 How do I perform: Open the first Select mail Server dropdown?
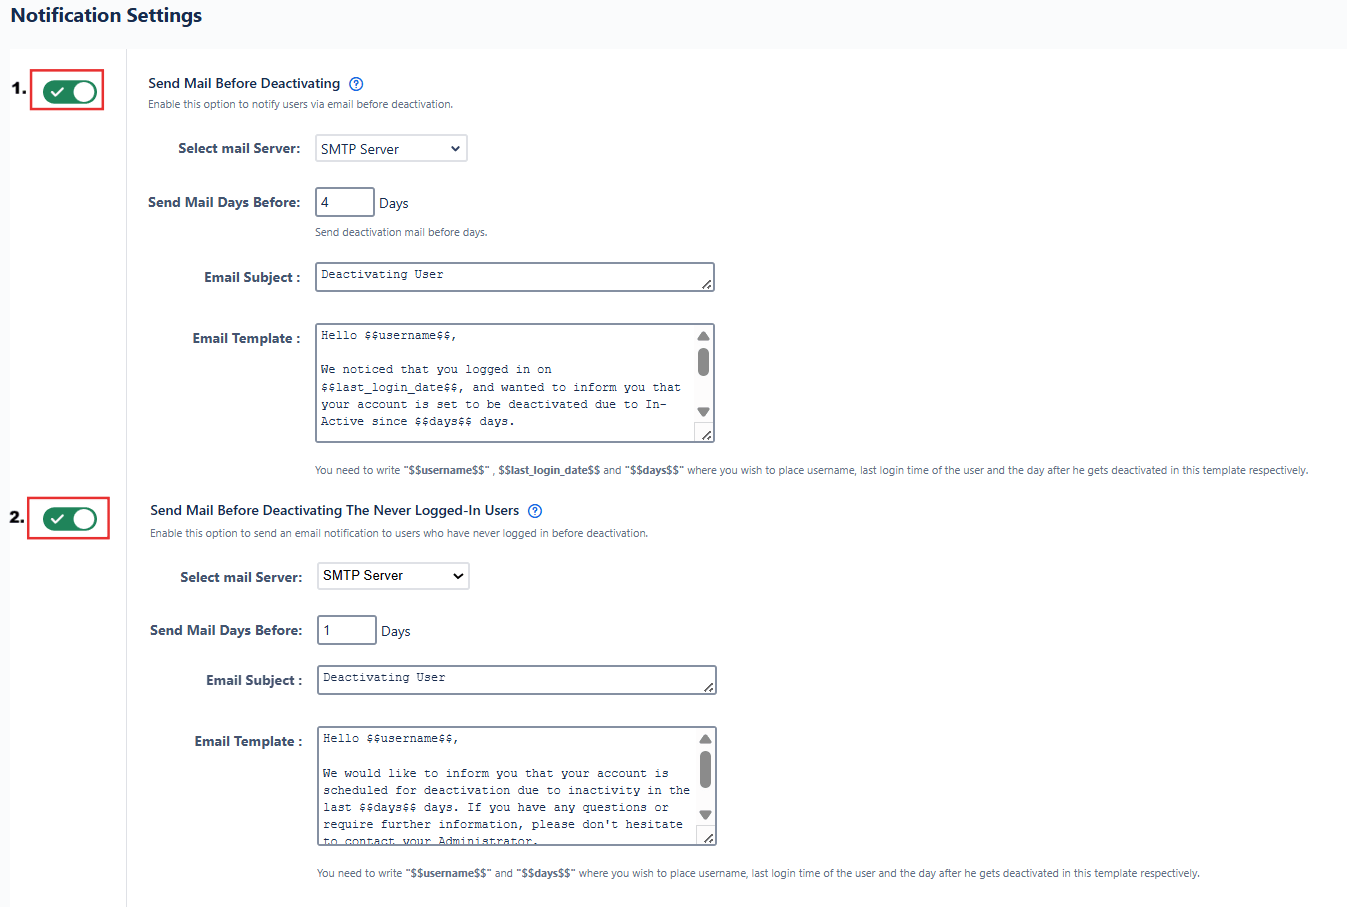coord(391,149)
